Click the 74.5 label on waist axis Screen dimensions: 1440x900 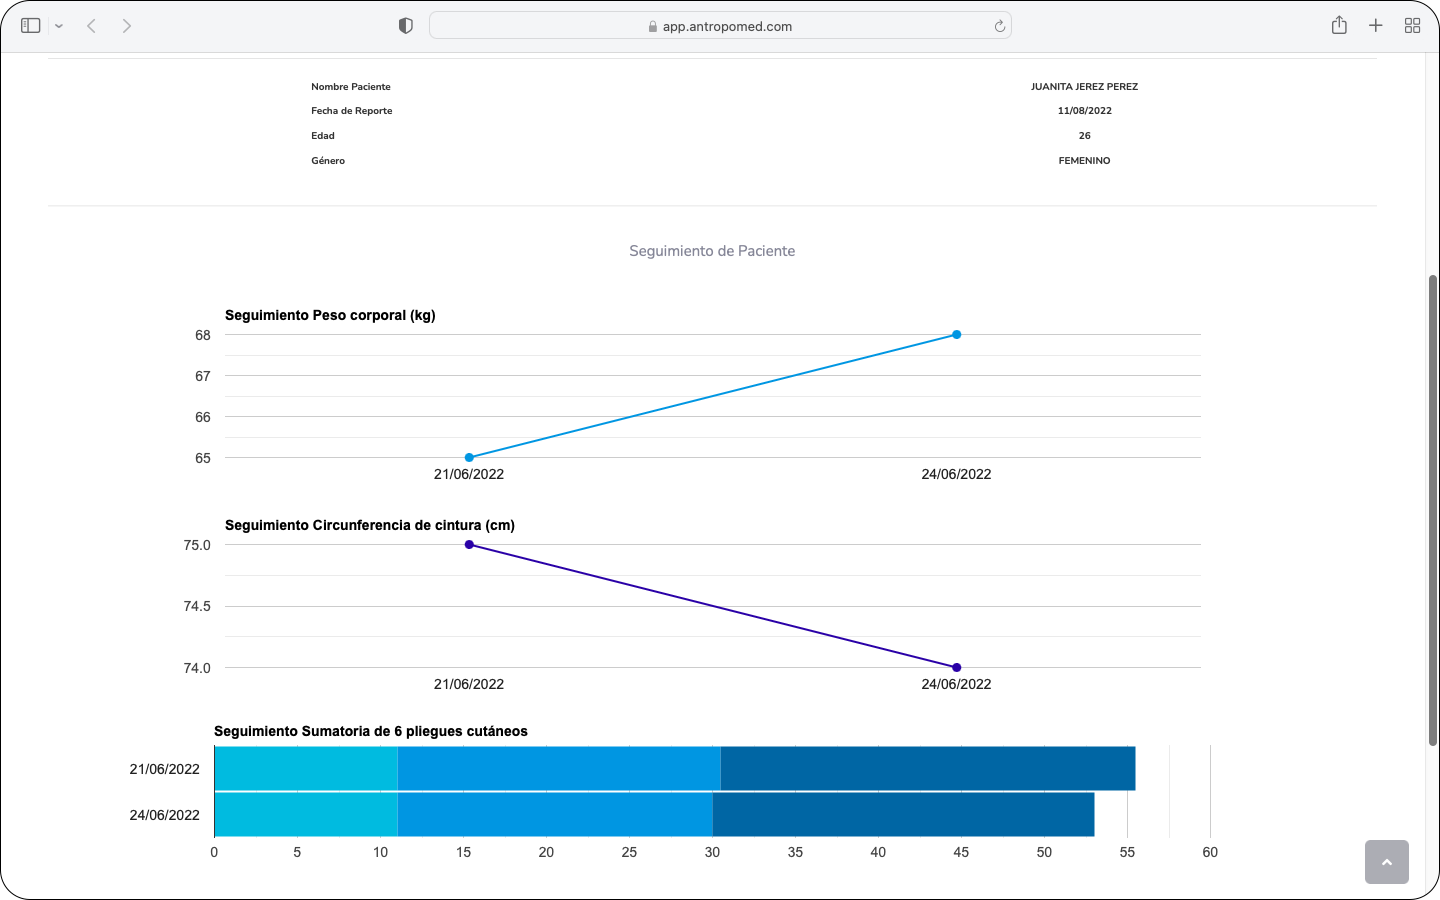click(197, 606)
